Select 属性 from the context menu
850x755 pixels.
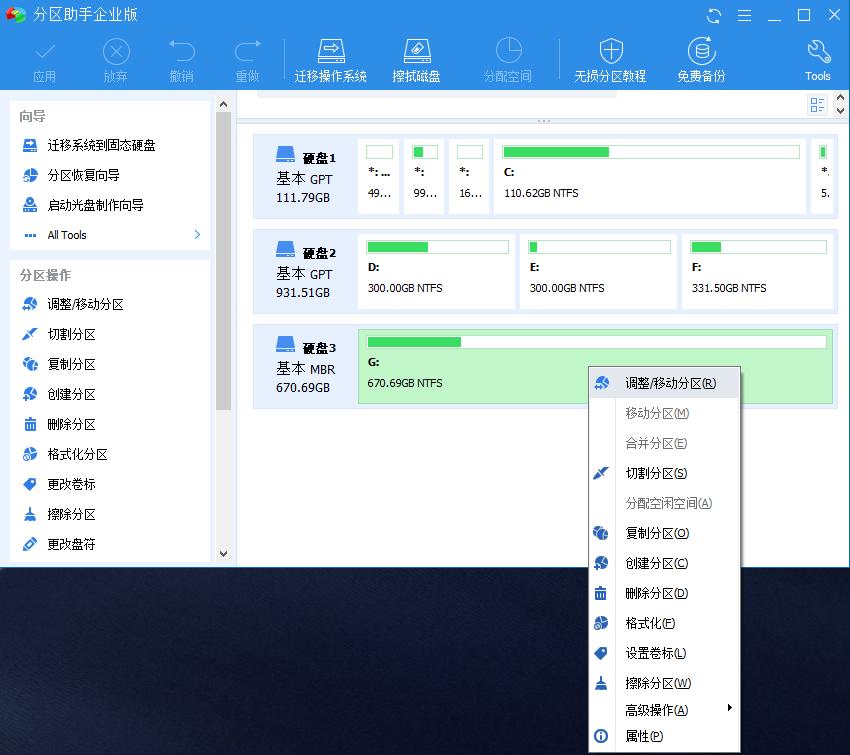click(645, 736)
